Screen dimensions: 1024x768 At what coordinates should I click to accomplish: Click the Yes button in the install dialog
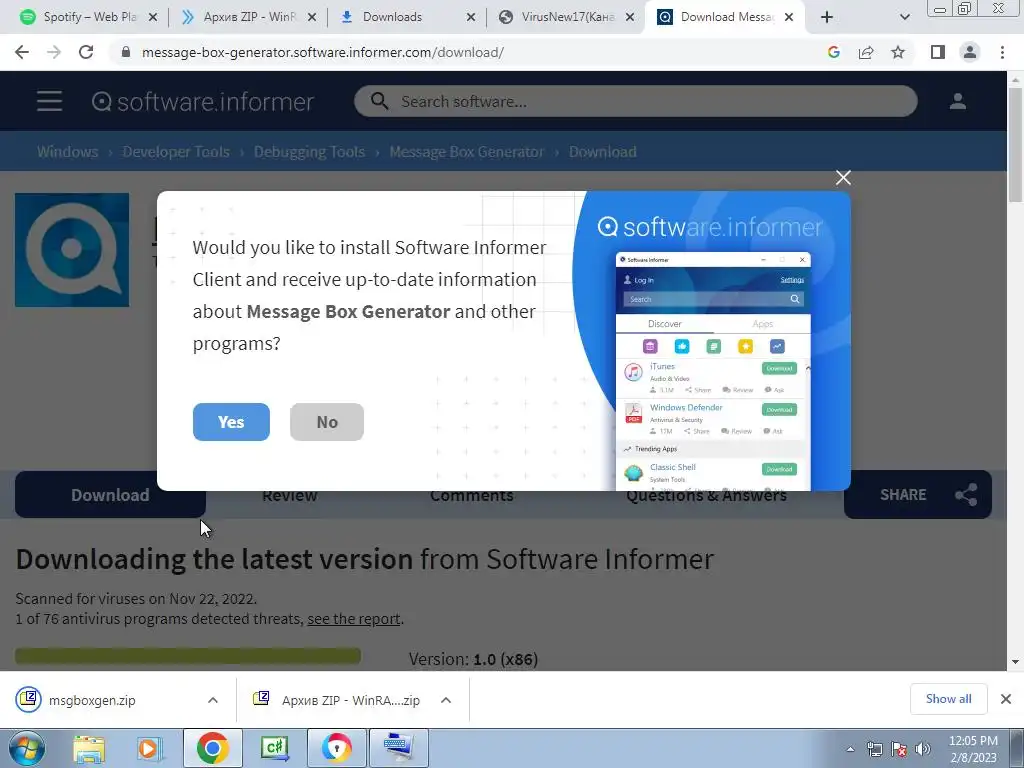(x=231, y=422)
